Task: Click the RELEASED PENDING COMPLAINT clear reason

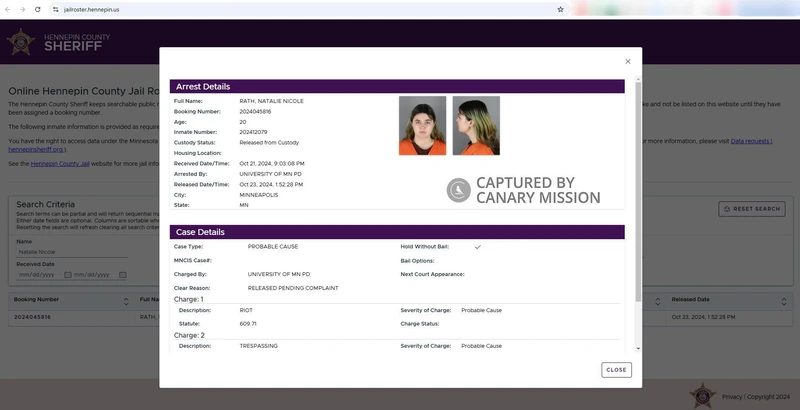Action: pyautogui.click(x=293, y=288)
